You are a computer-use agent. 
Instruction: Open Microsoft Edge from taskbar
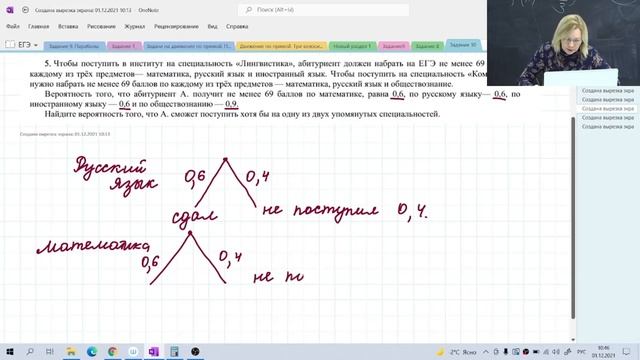pos(92,351)
